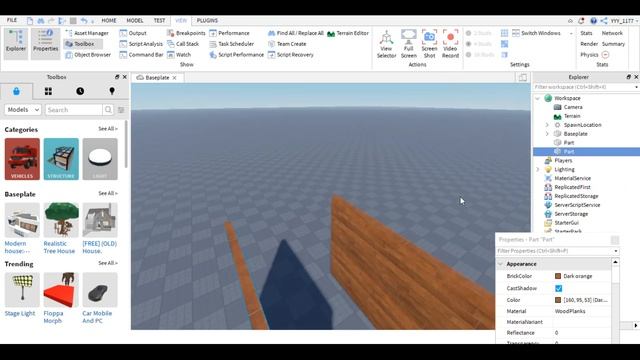Collapse the Appearance properties section
The image size is (640, 360).
coord(500,264)
